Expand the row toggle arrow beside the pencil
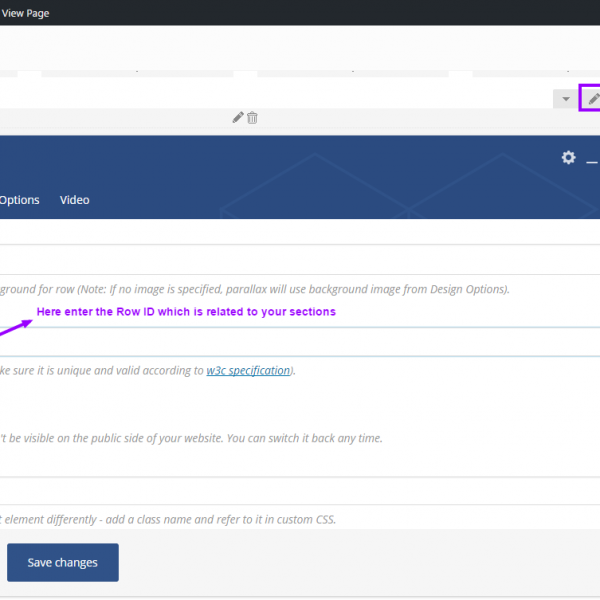 tap(565, 99)
